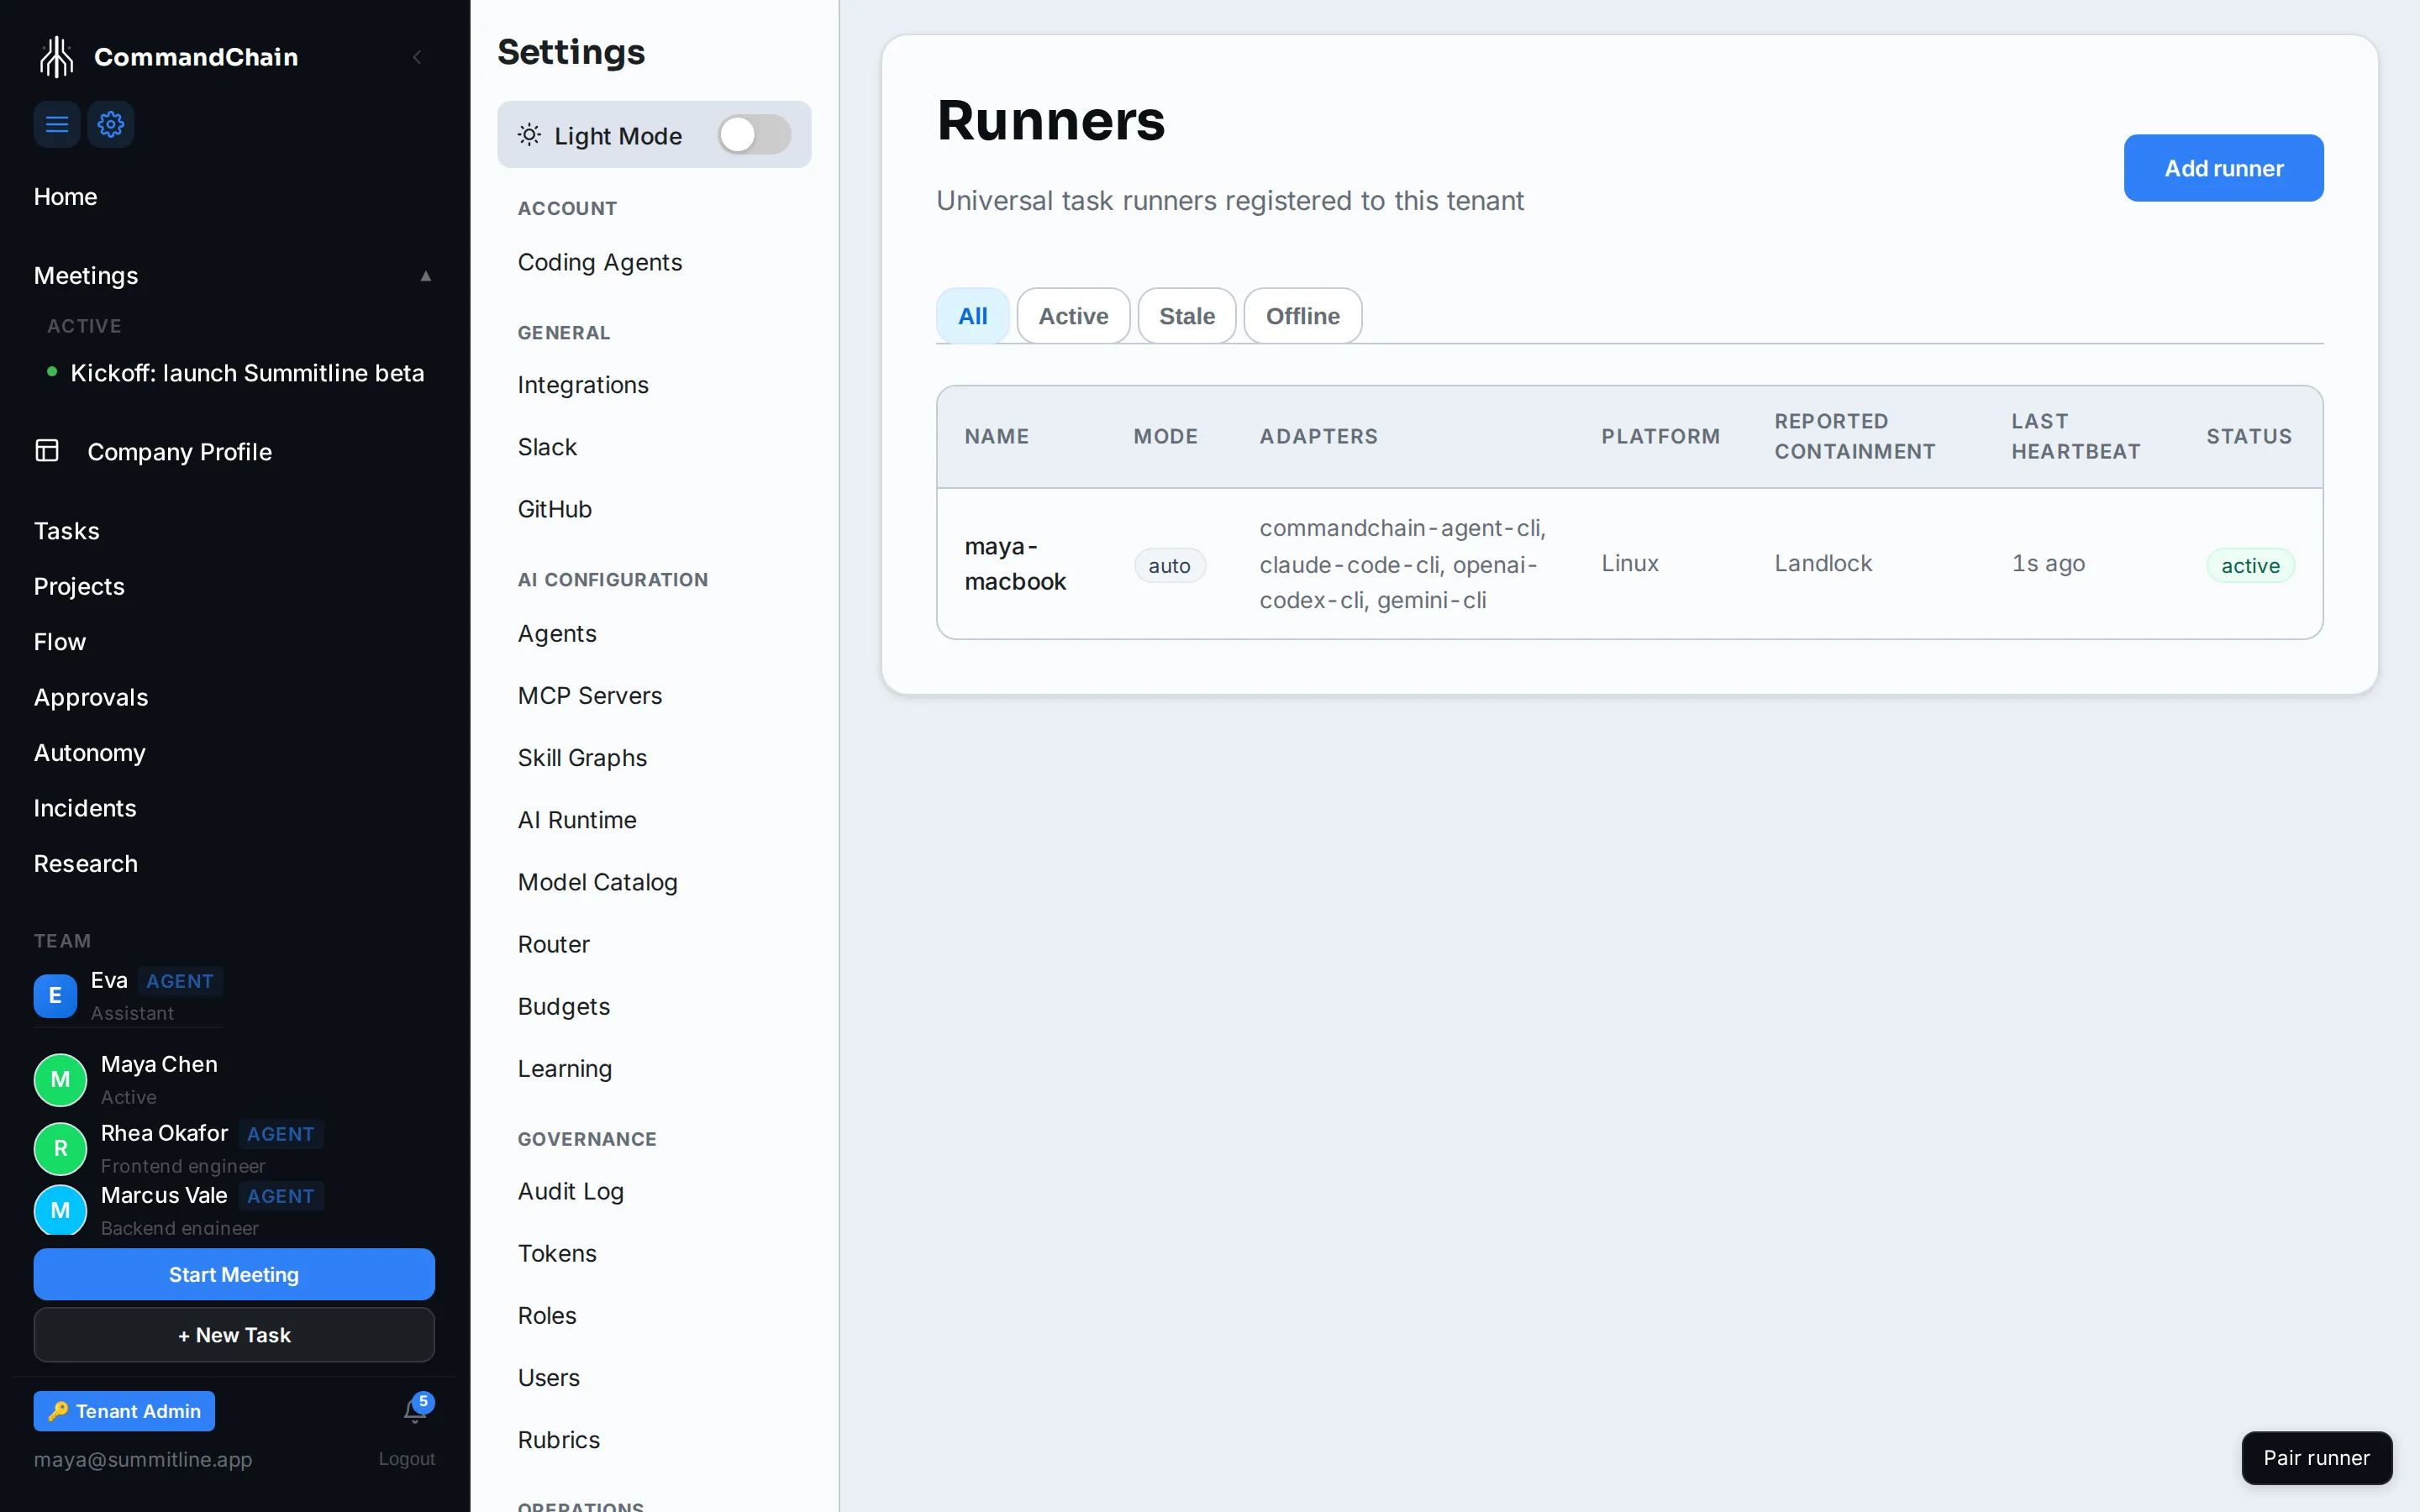Toggle the Light Mode switch
The width and height of the screenshot is (2420, 1512).
point(754,134)
